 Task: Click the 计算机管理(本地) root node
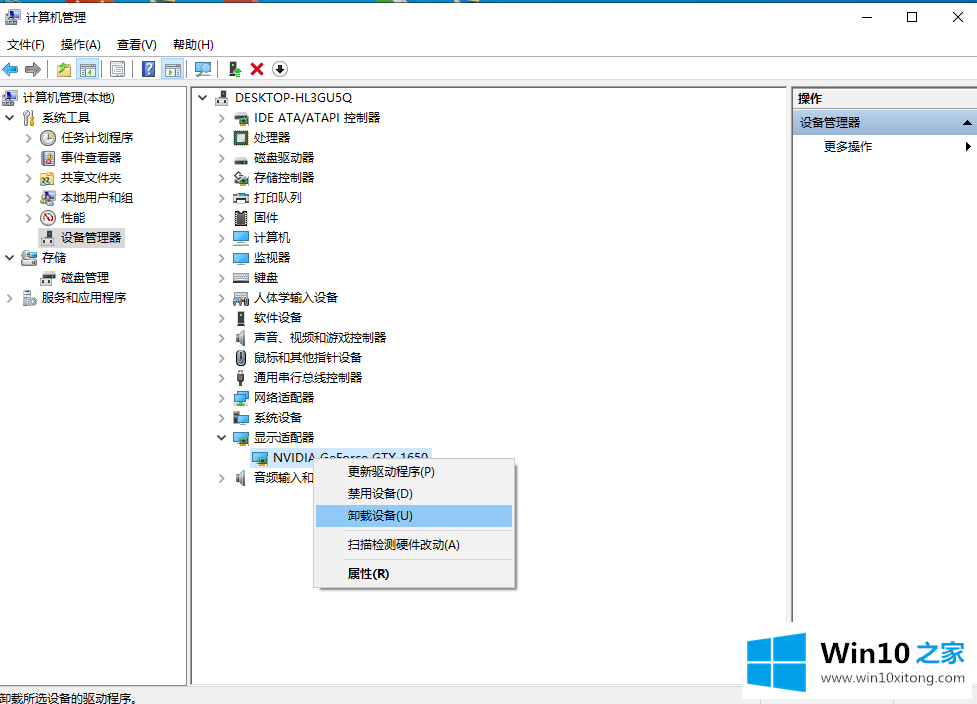point(69,98)
